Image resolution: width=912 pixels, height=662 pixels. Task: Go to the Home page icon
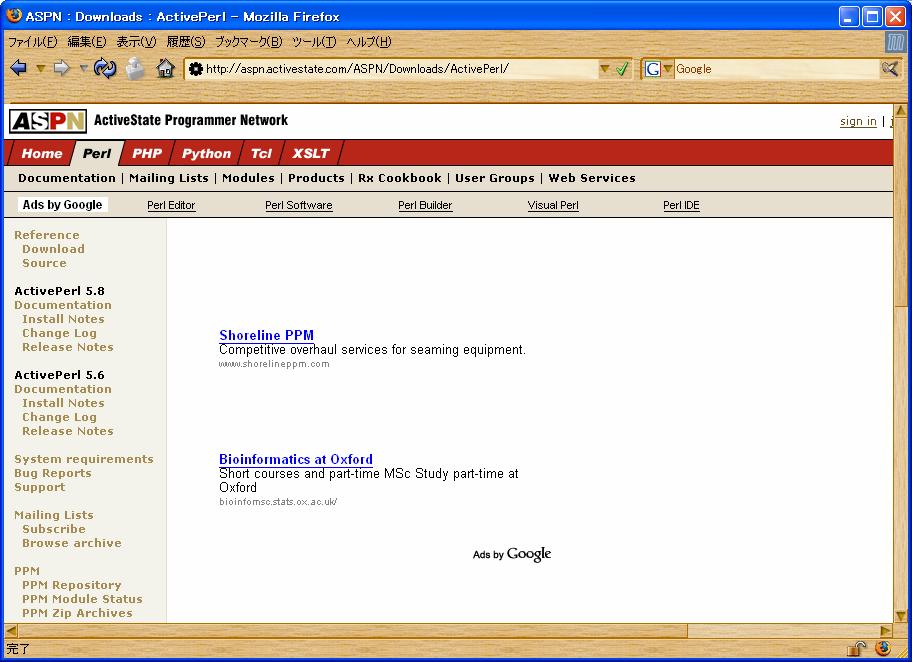(x=166, y=69)
